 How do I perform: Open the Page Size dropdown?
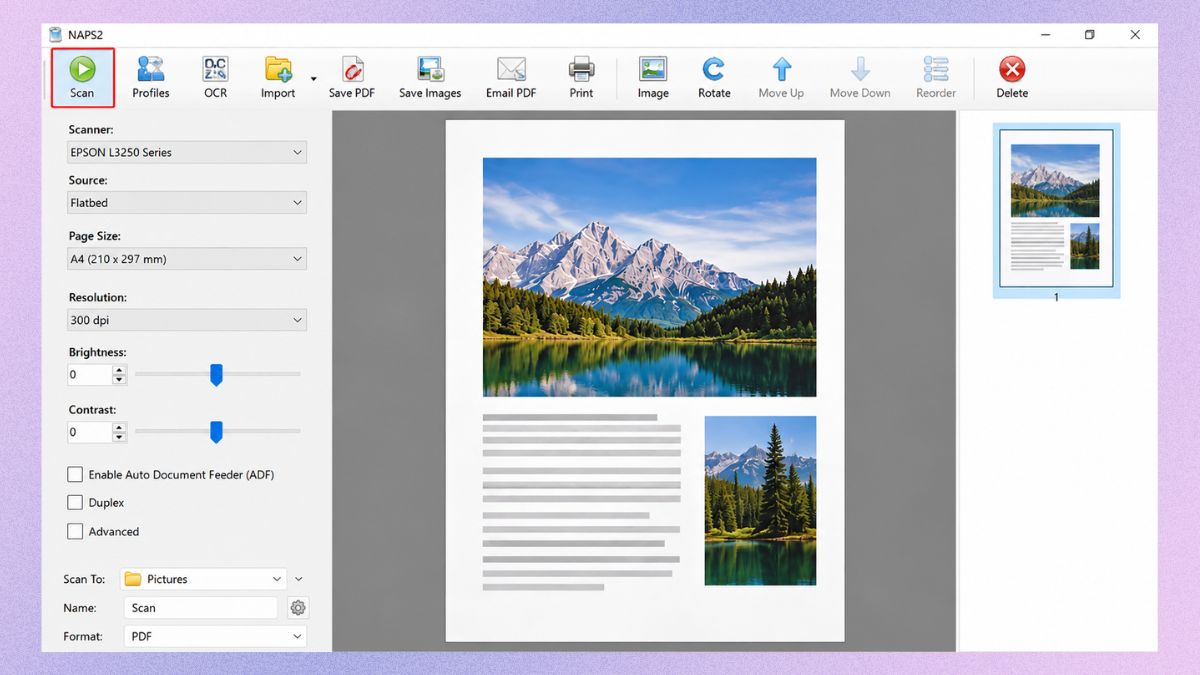[x=187, y=259]
